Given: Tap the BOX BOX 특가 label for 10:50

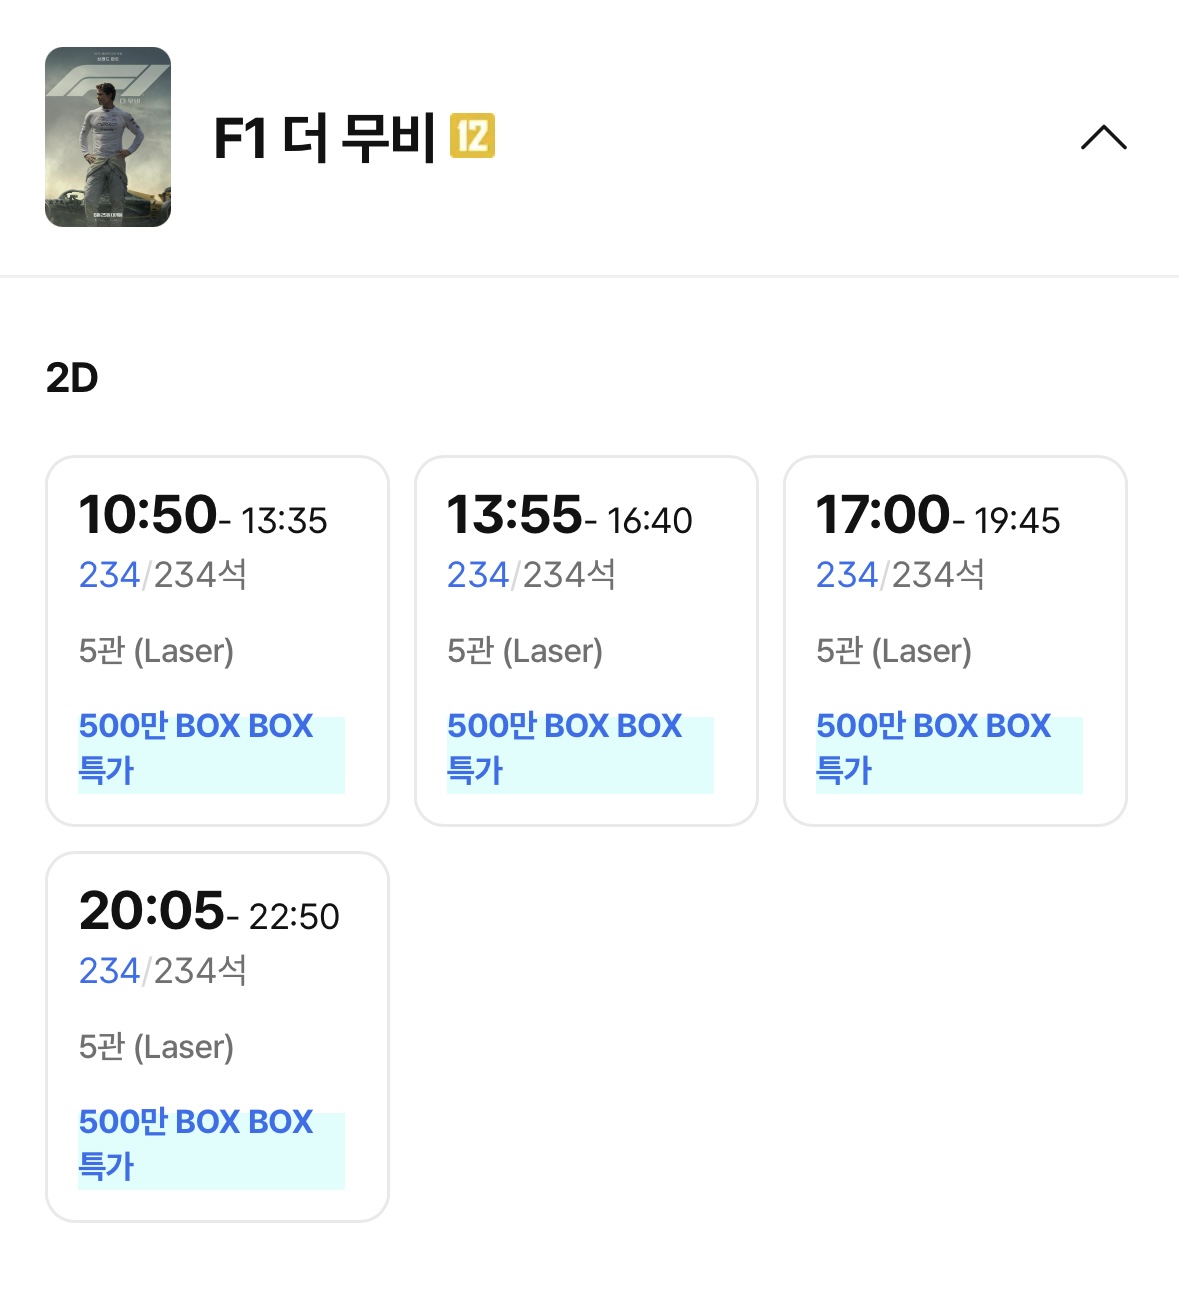Looking at the screenshot, I should tap(211, 748).
